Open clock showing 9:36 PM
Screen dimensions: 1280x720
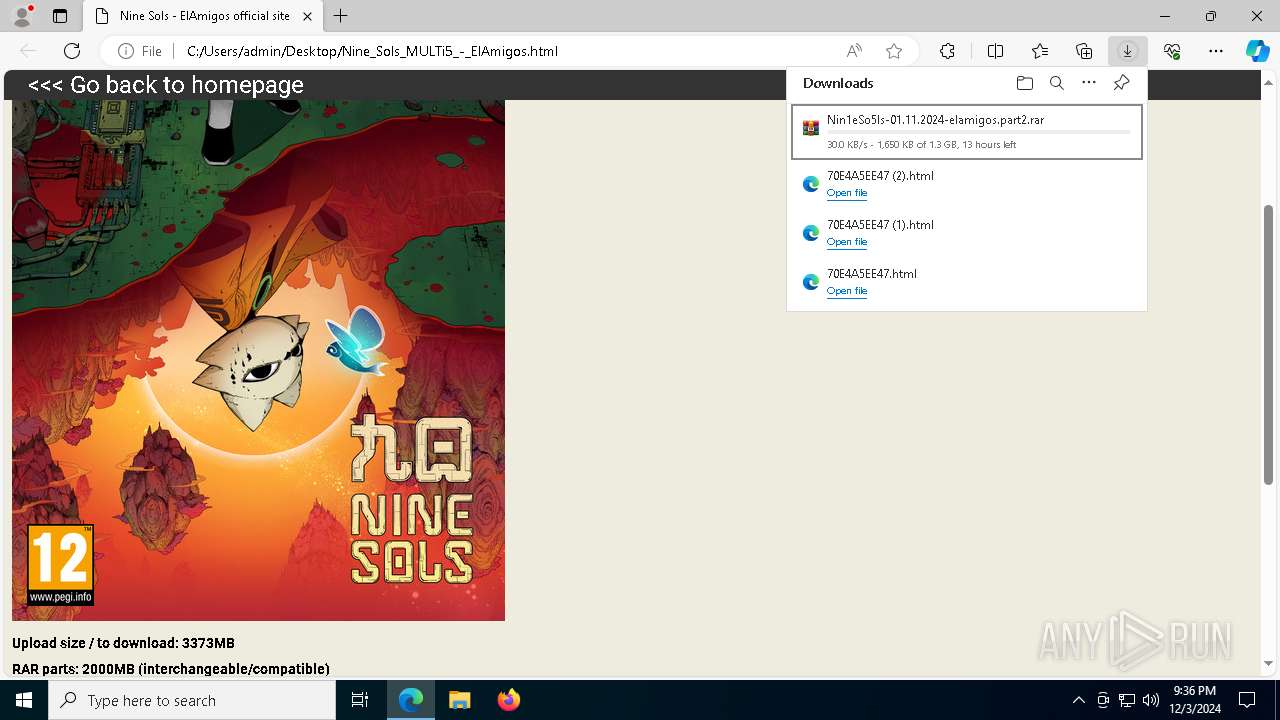tap(1196, 700)
